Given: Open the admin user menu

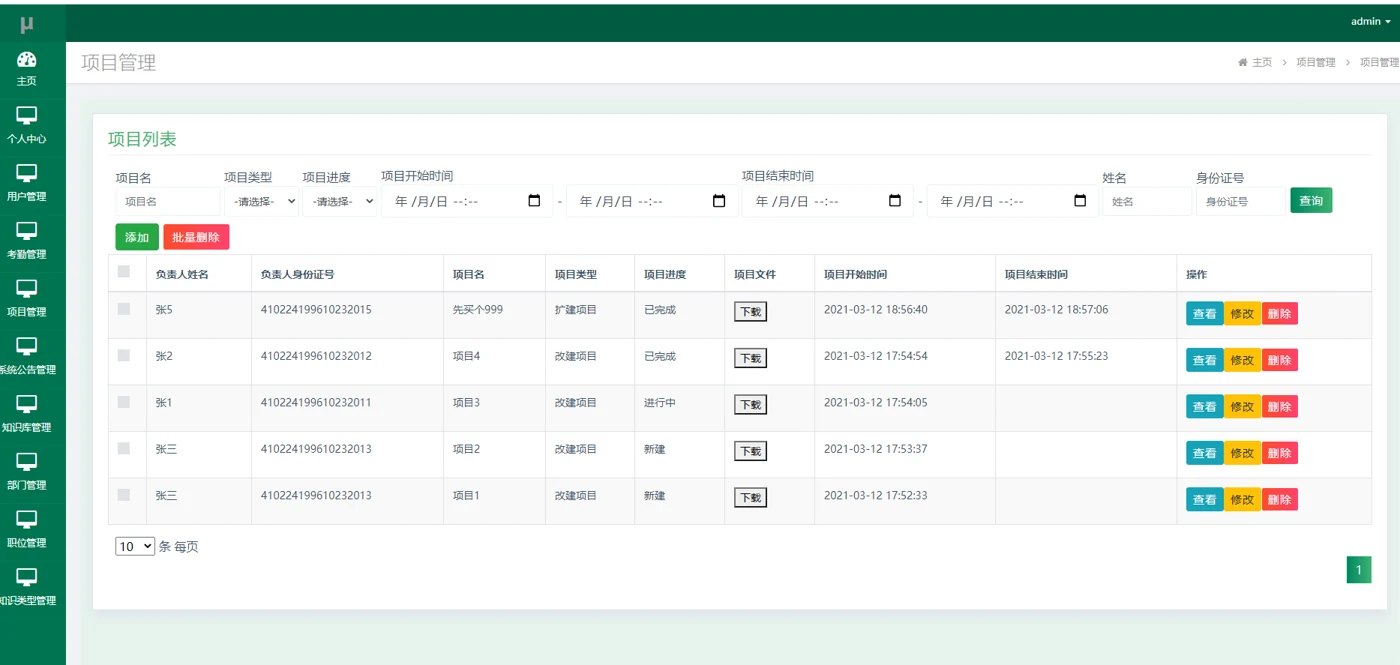Looking at the screenshot, I should (1370, 21).
